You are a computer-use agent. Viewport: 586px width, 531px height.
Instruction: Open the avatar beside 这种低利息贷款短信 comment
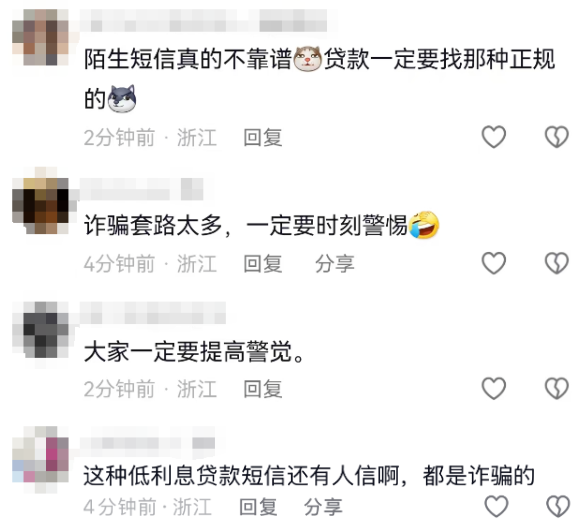click(40, 460)
